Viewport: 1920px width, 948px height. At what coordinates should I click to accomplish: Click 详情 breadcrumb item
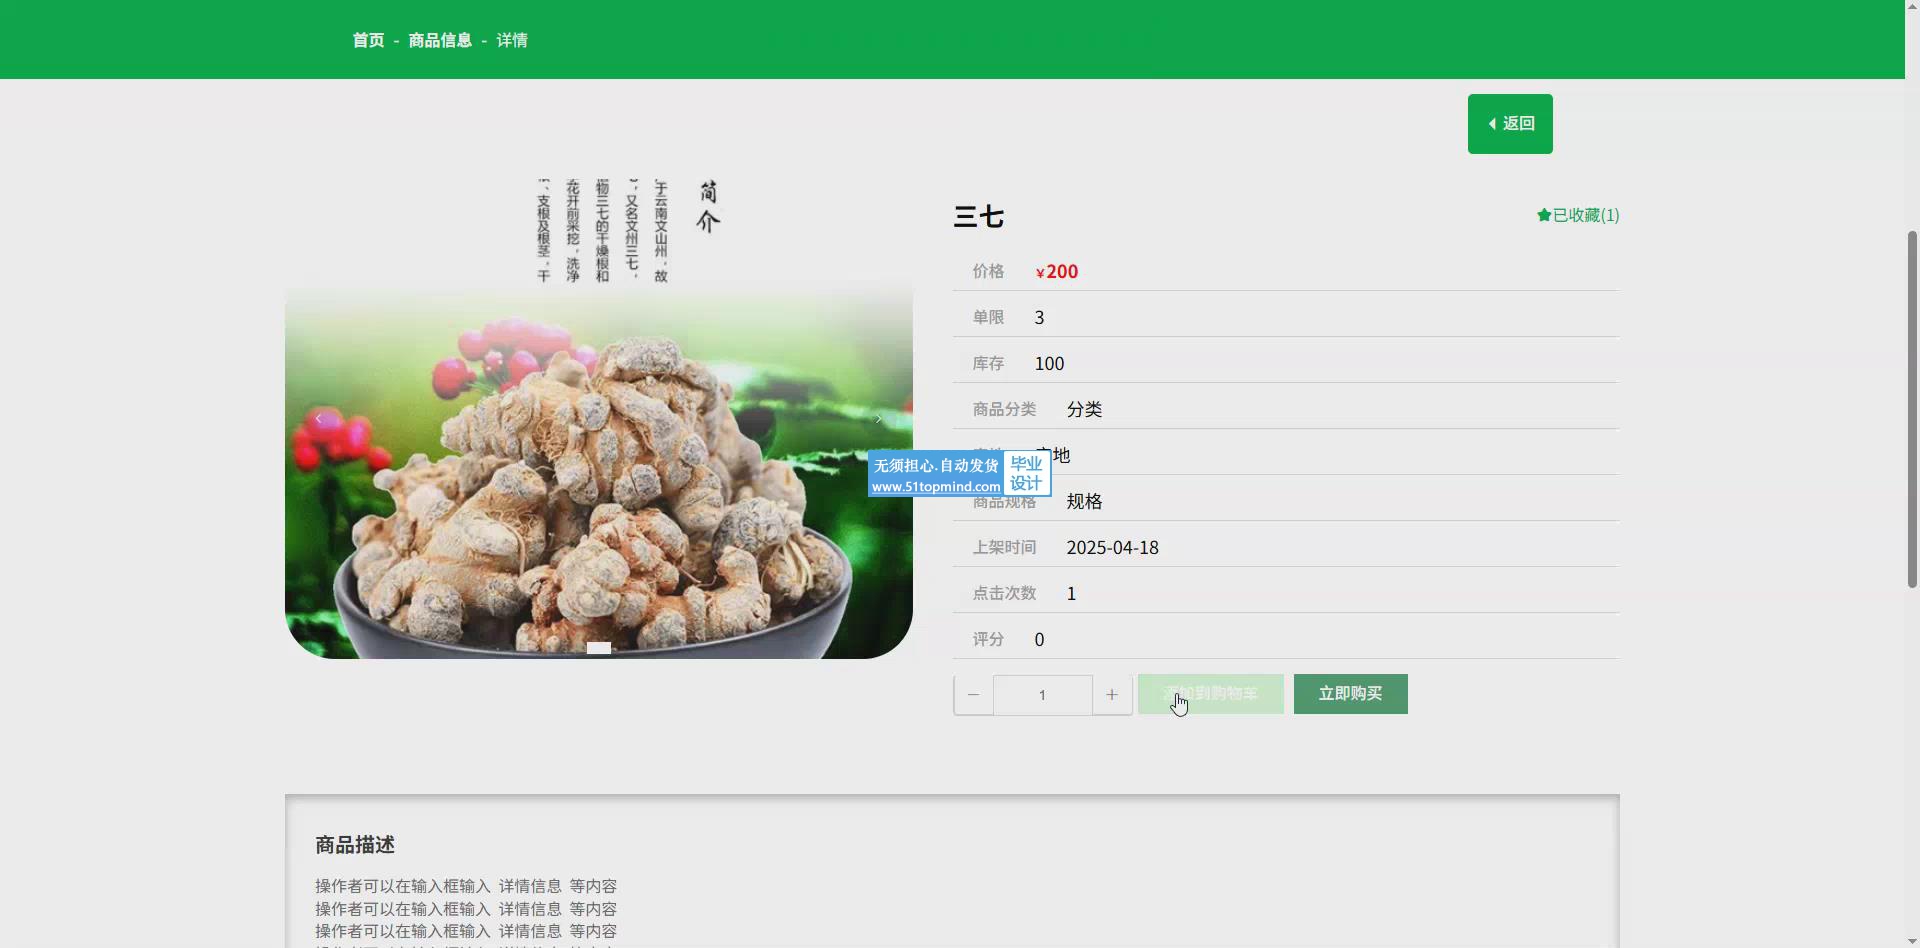point(512,40)
